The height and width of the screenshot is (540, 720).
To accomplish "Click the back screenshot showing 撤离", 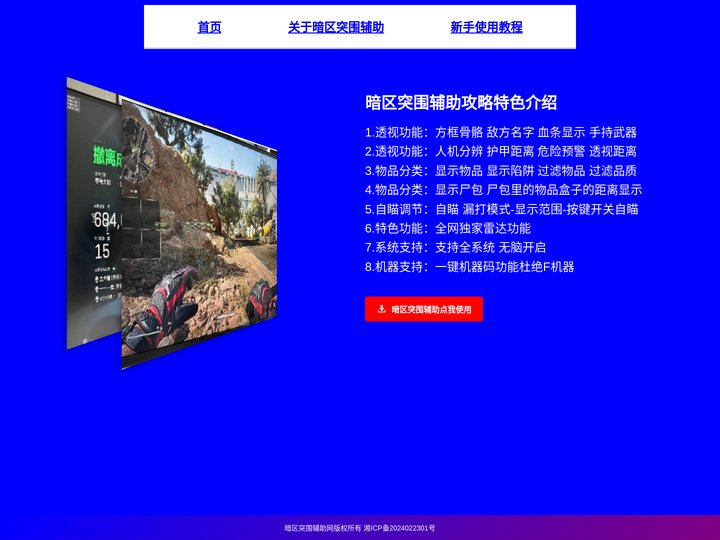I will click(94, 214).
